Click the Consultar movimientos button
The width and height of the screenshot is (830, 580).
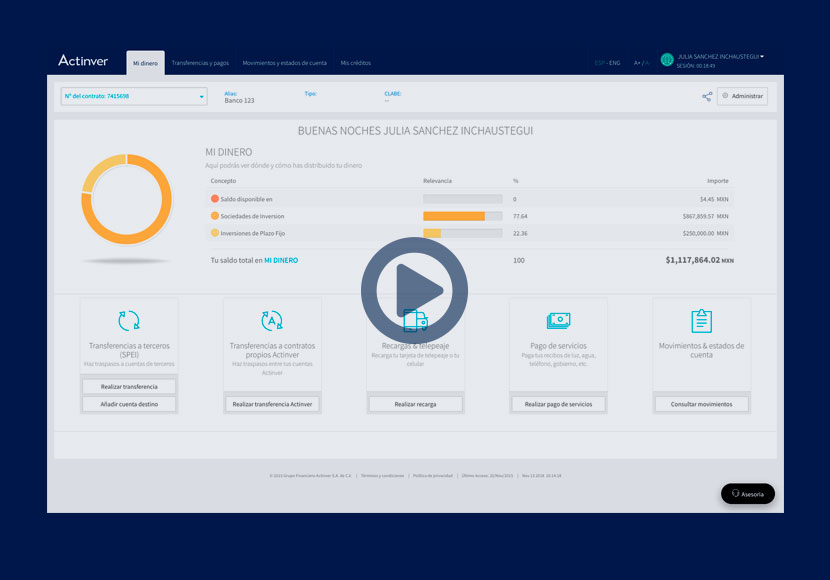point(701,404)
